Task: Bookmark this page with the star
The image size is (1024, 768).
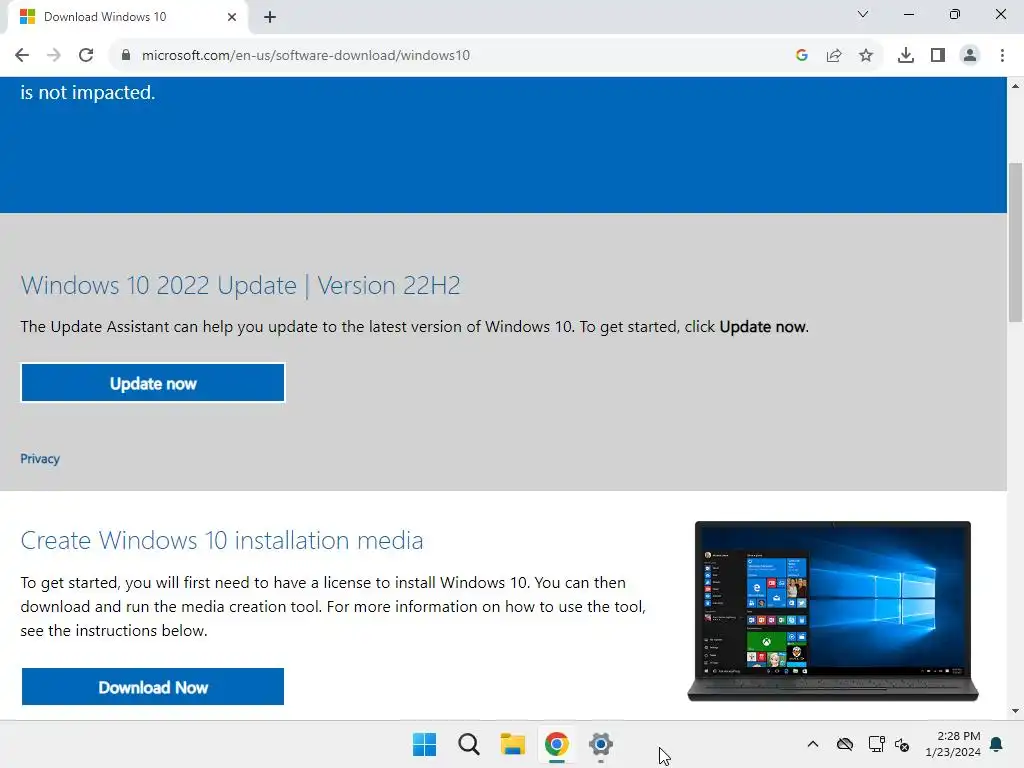Action: coord(866,55)
